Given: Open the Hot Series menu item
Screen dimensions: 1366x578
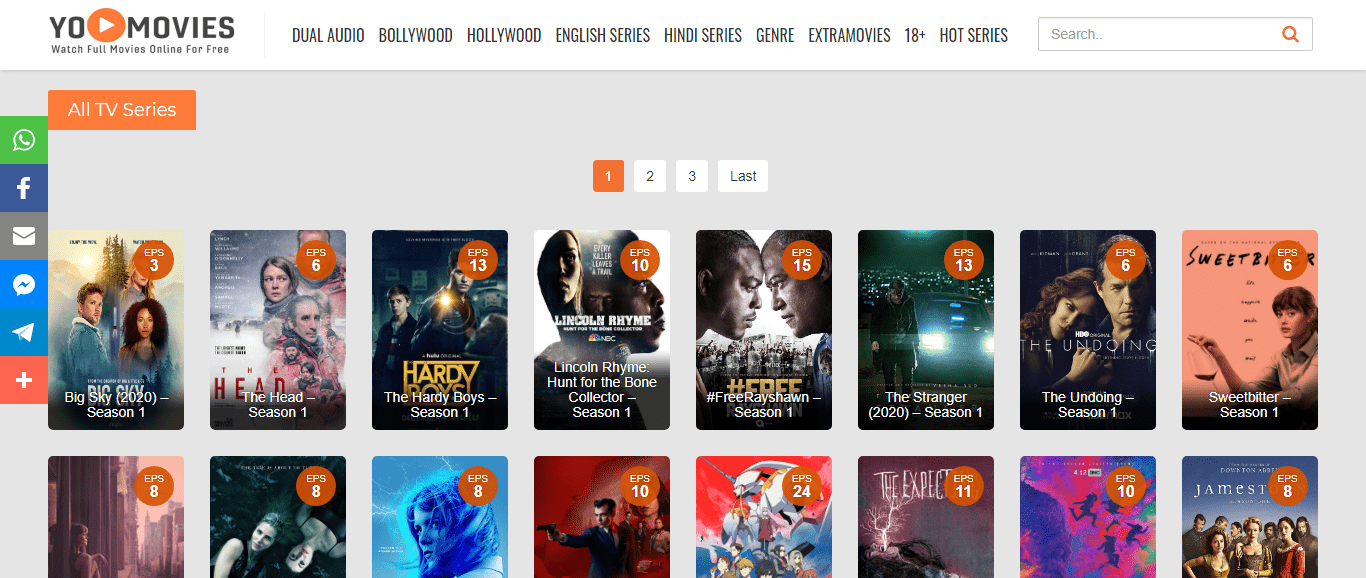Looking at the screenshot, I should click(974, 35).
